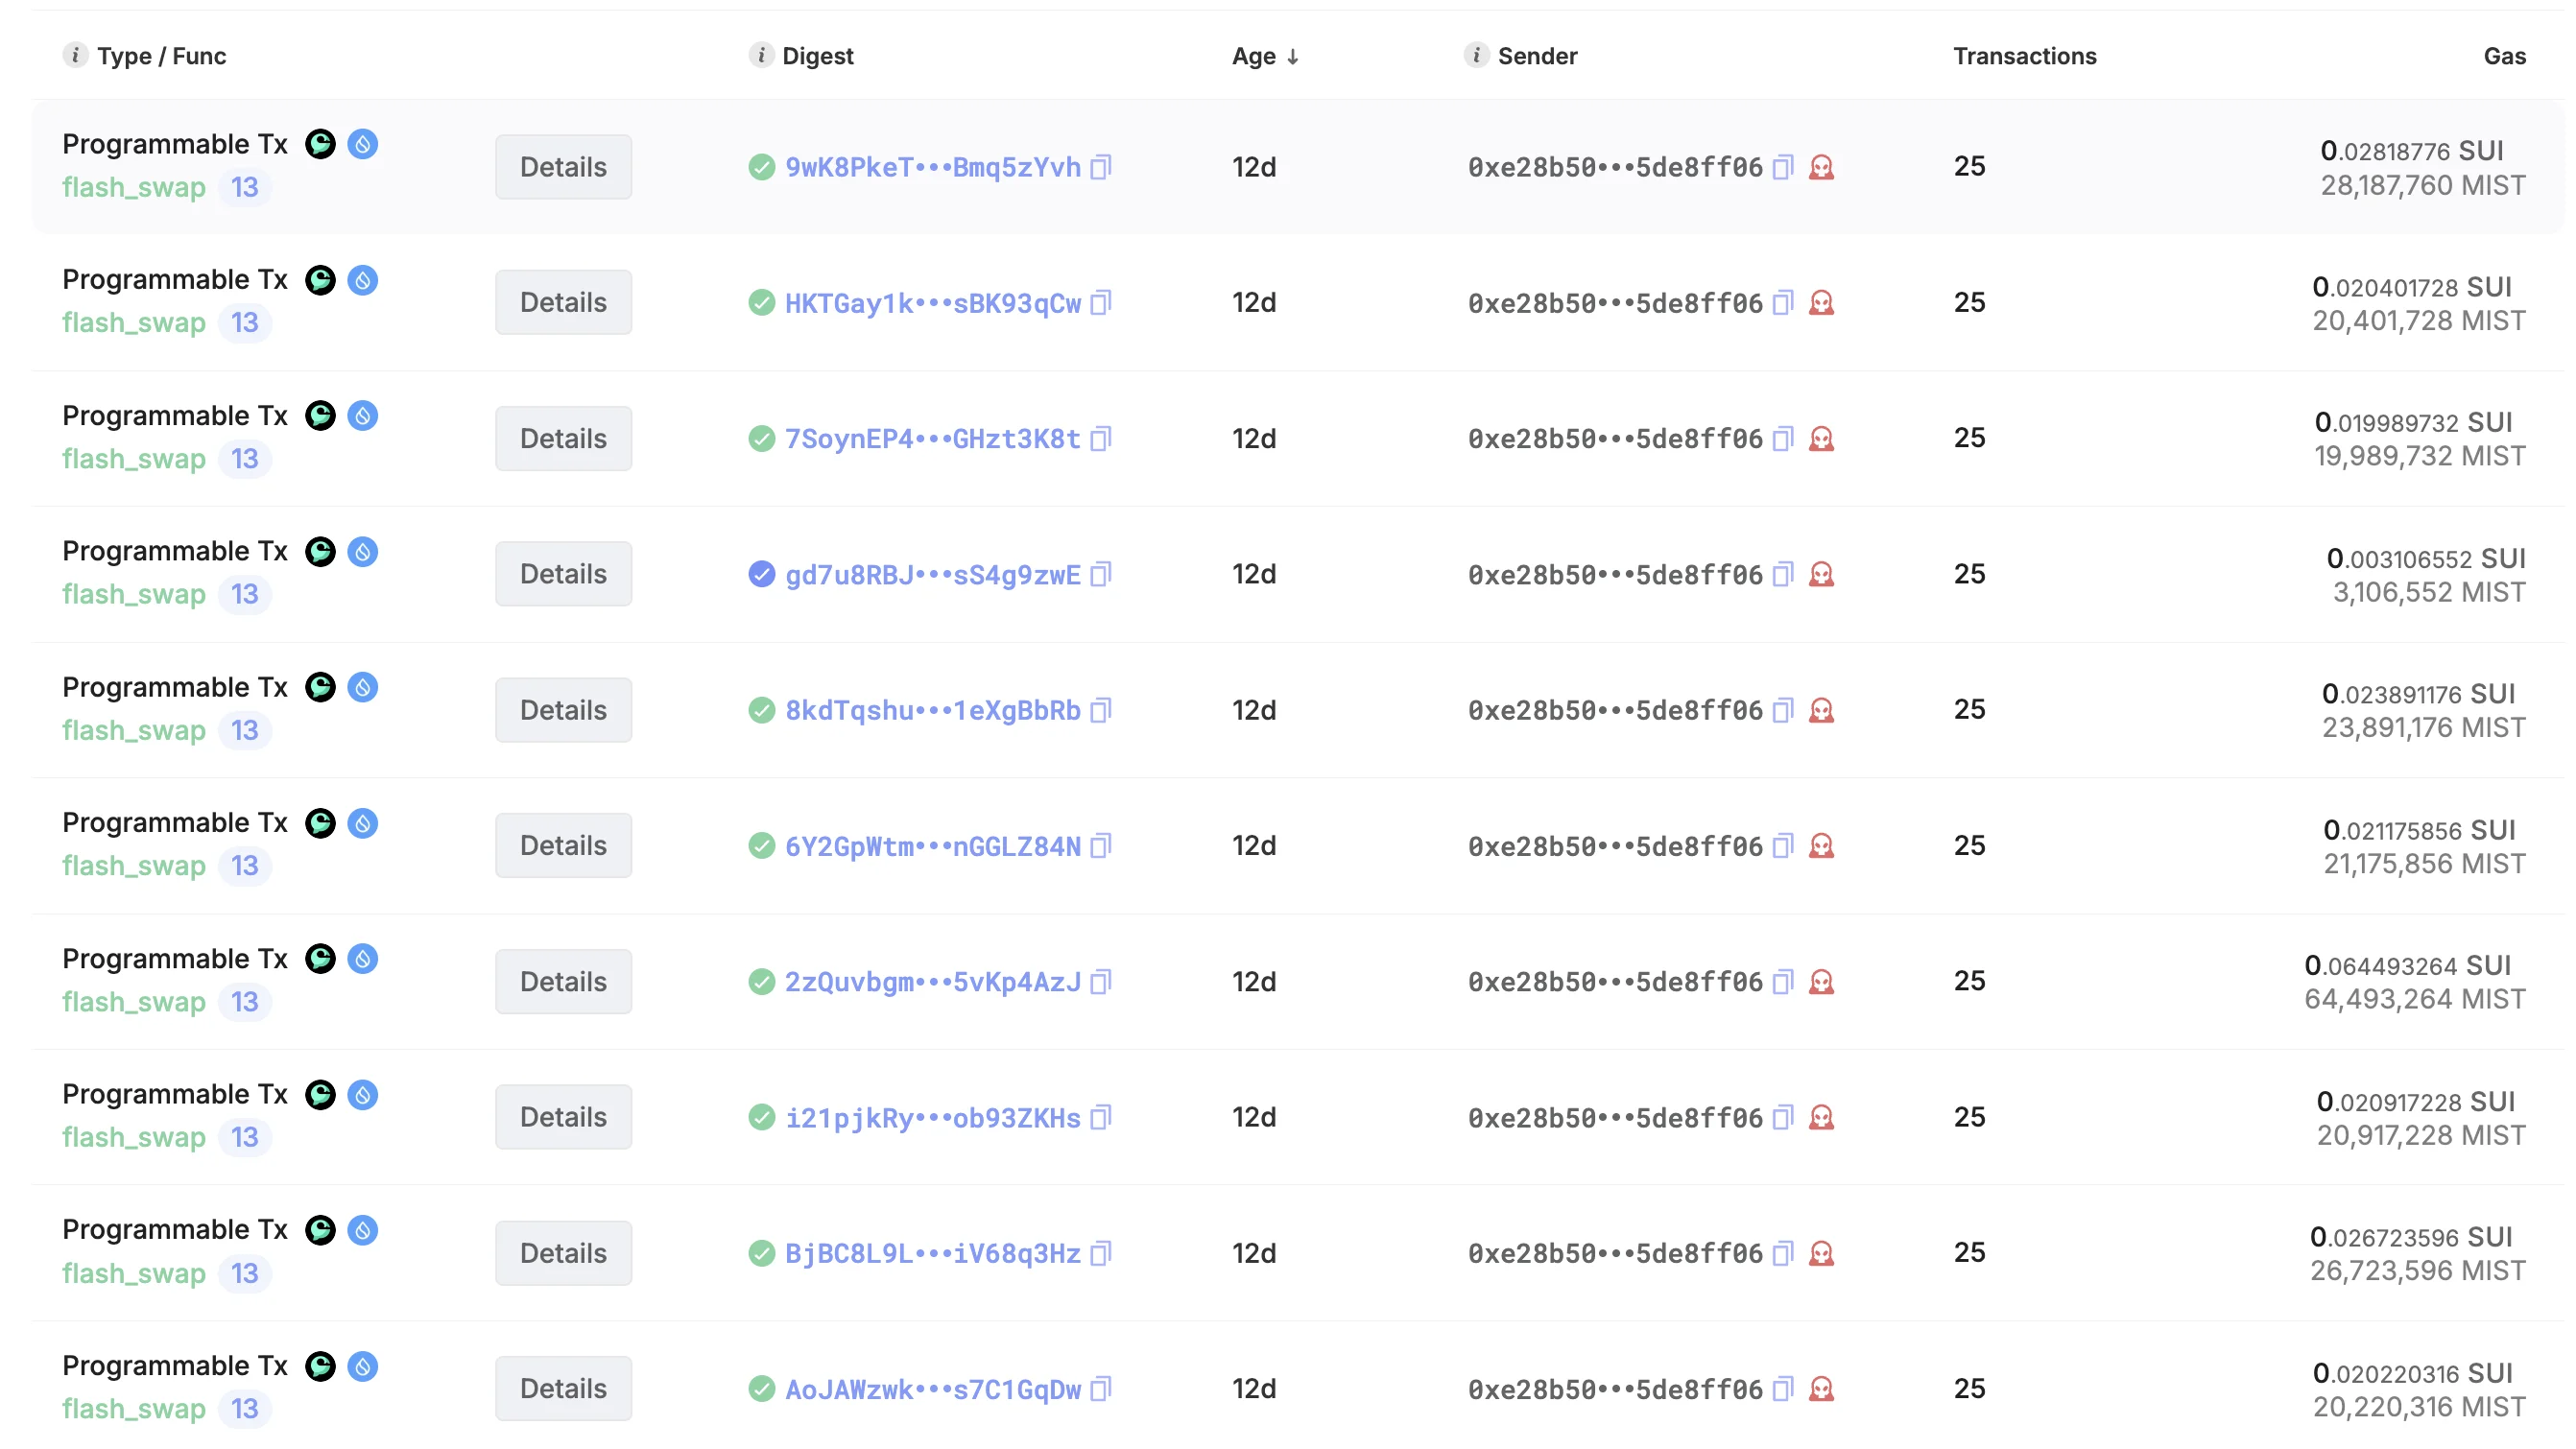
Task: Click blue checkmark status icon for gd7u8RBJ
Action: tap(761, 574)
